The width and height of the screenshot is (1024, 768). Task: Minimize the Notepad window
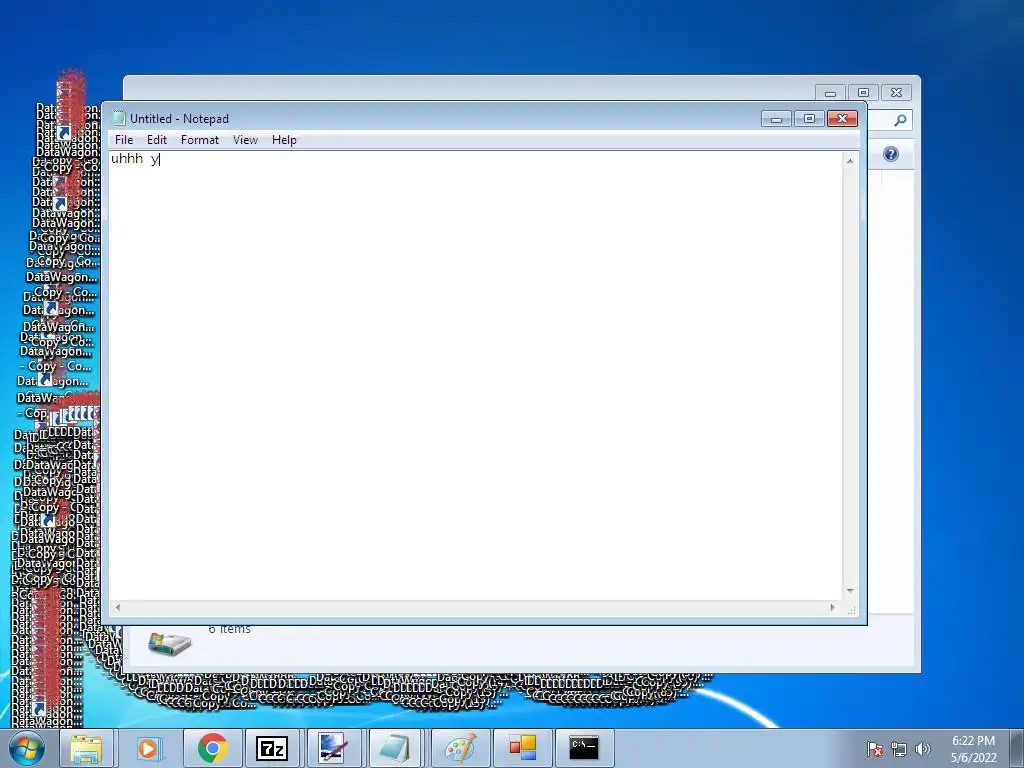click(776, 119)
